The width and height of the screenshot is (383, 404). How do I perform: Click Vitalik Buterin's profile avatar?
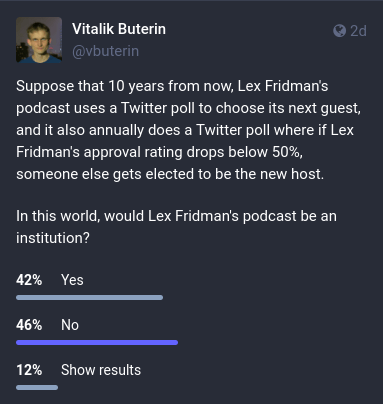coord(39,40)
